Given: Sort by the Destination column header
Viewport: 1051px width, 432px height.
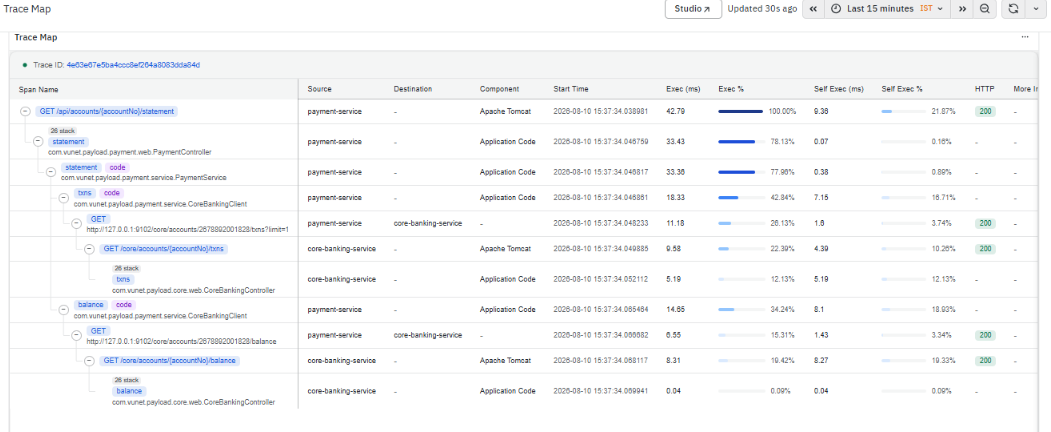Looking at the screenshot, I should click(x=413, y=89).
